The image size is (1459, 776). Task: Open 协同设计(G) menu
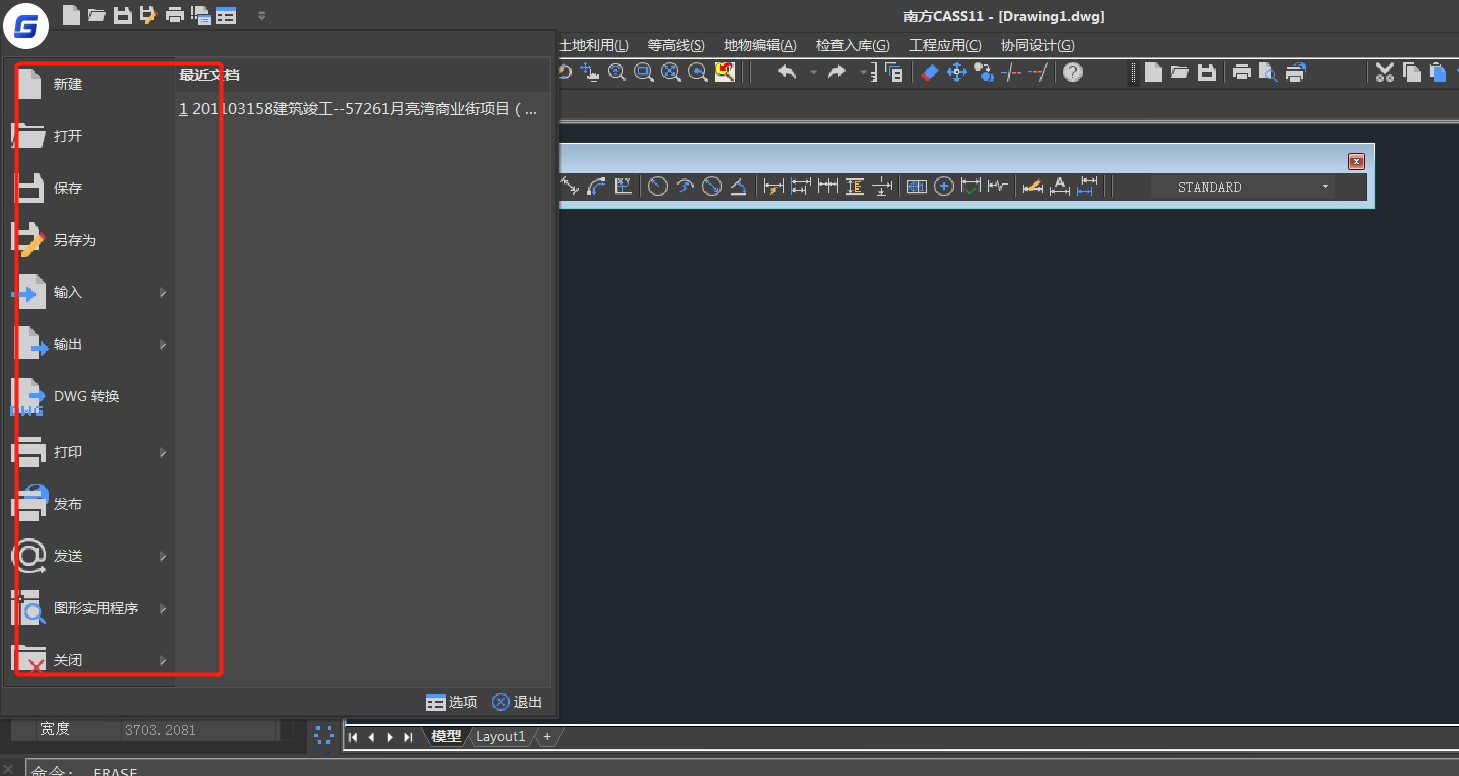point(1038,45)
